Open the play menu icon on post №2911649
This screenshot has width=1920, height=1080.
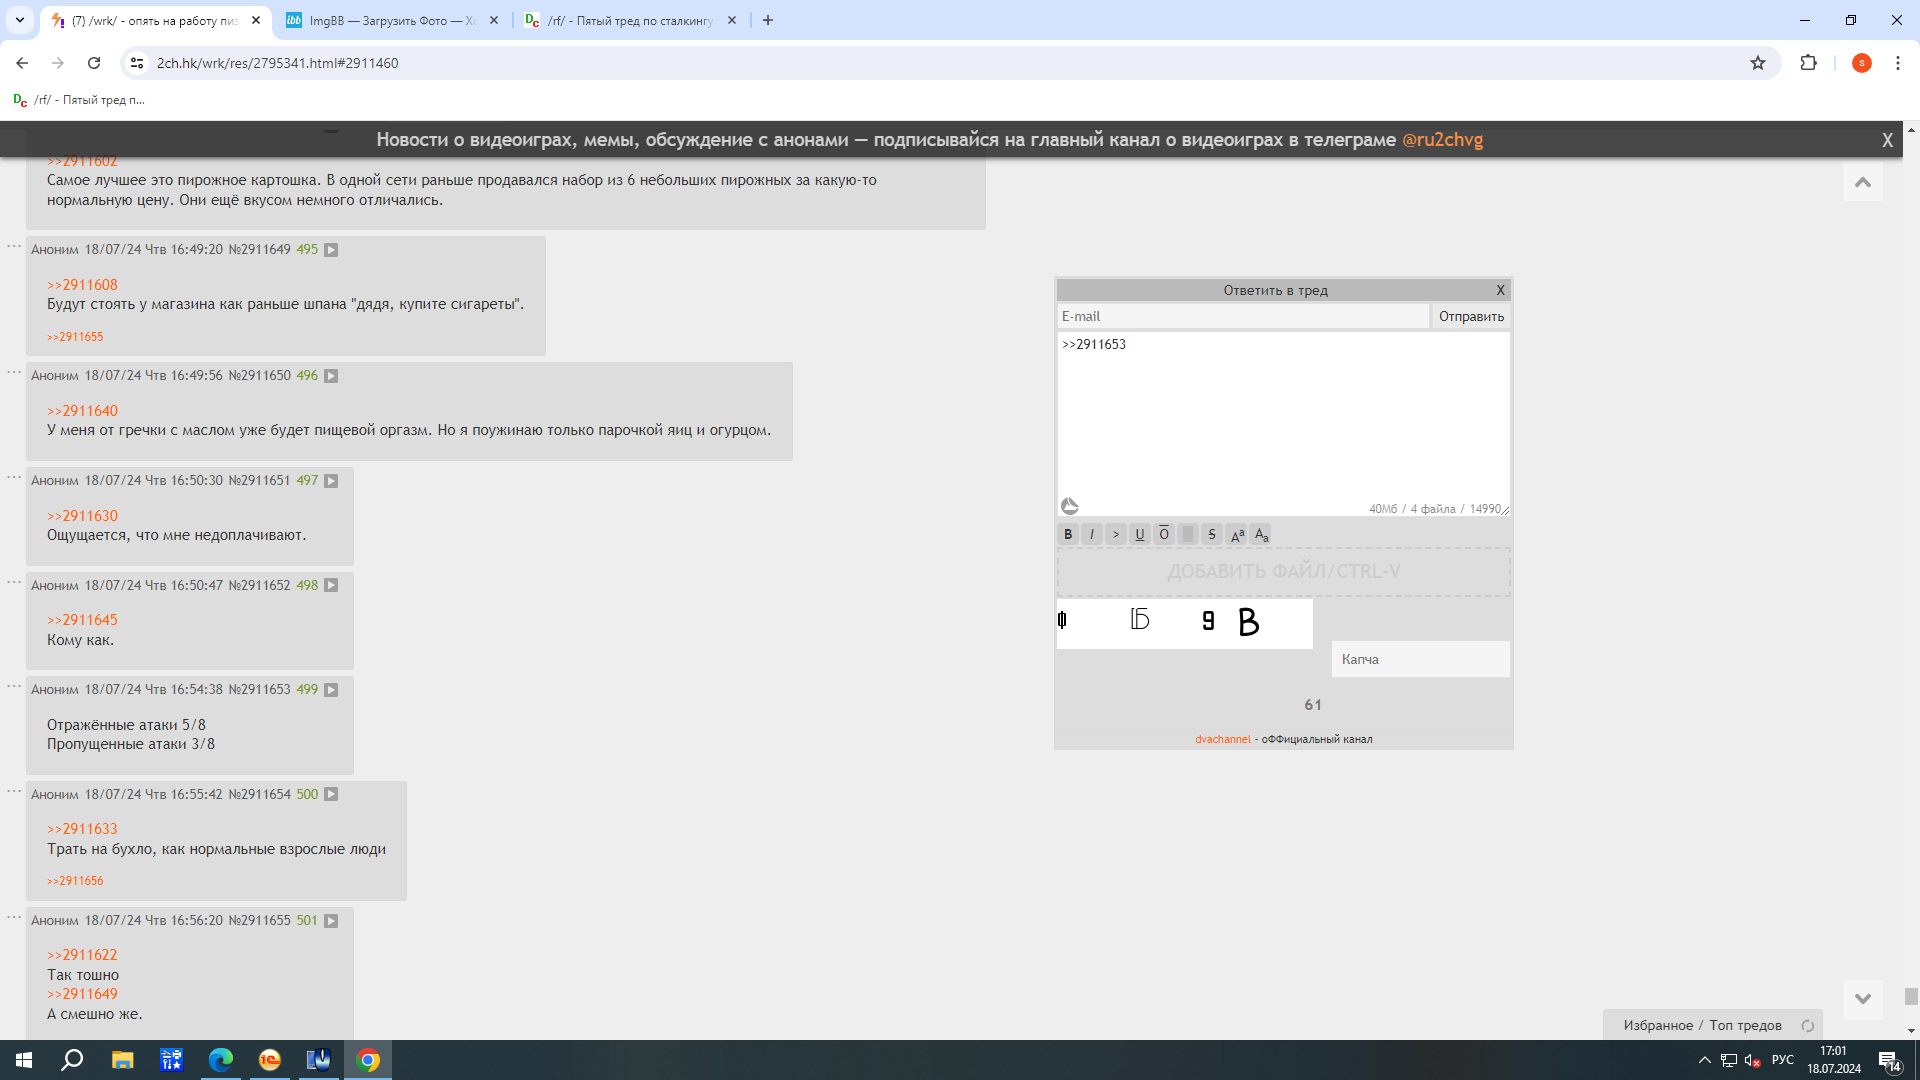click(331, 250)
